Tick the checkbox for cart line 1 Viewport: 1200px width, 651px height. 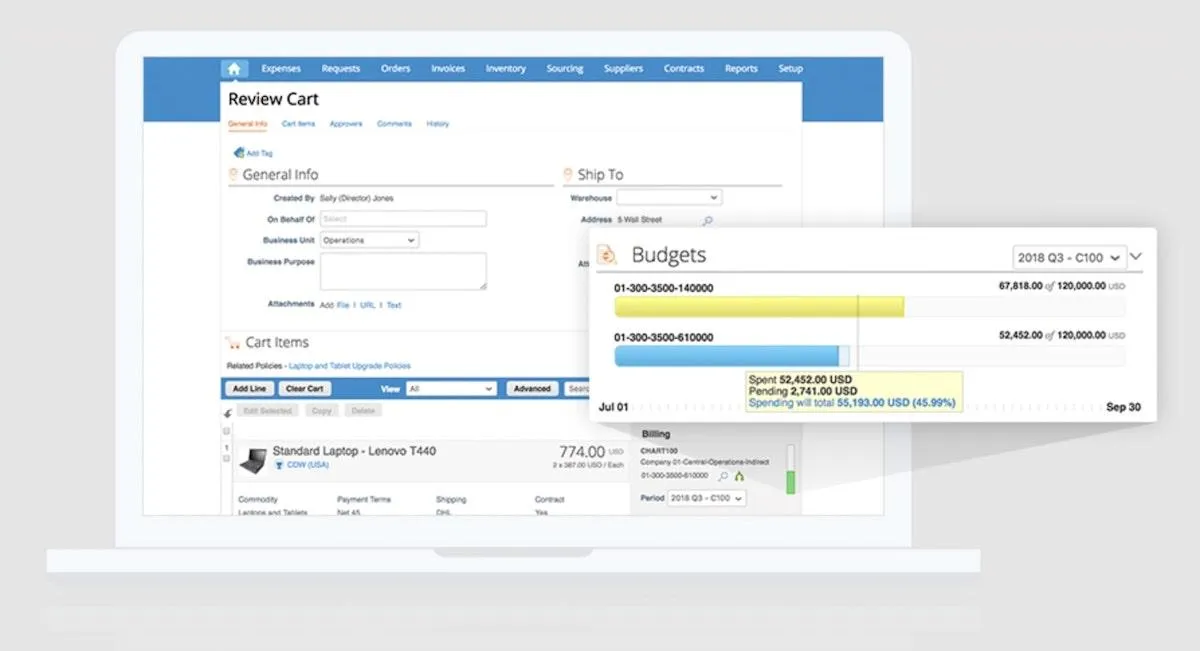pyautogui.click(x=227, y=458)
